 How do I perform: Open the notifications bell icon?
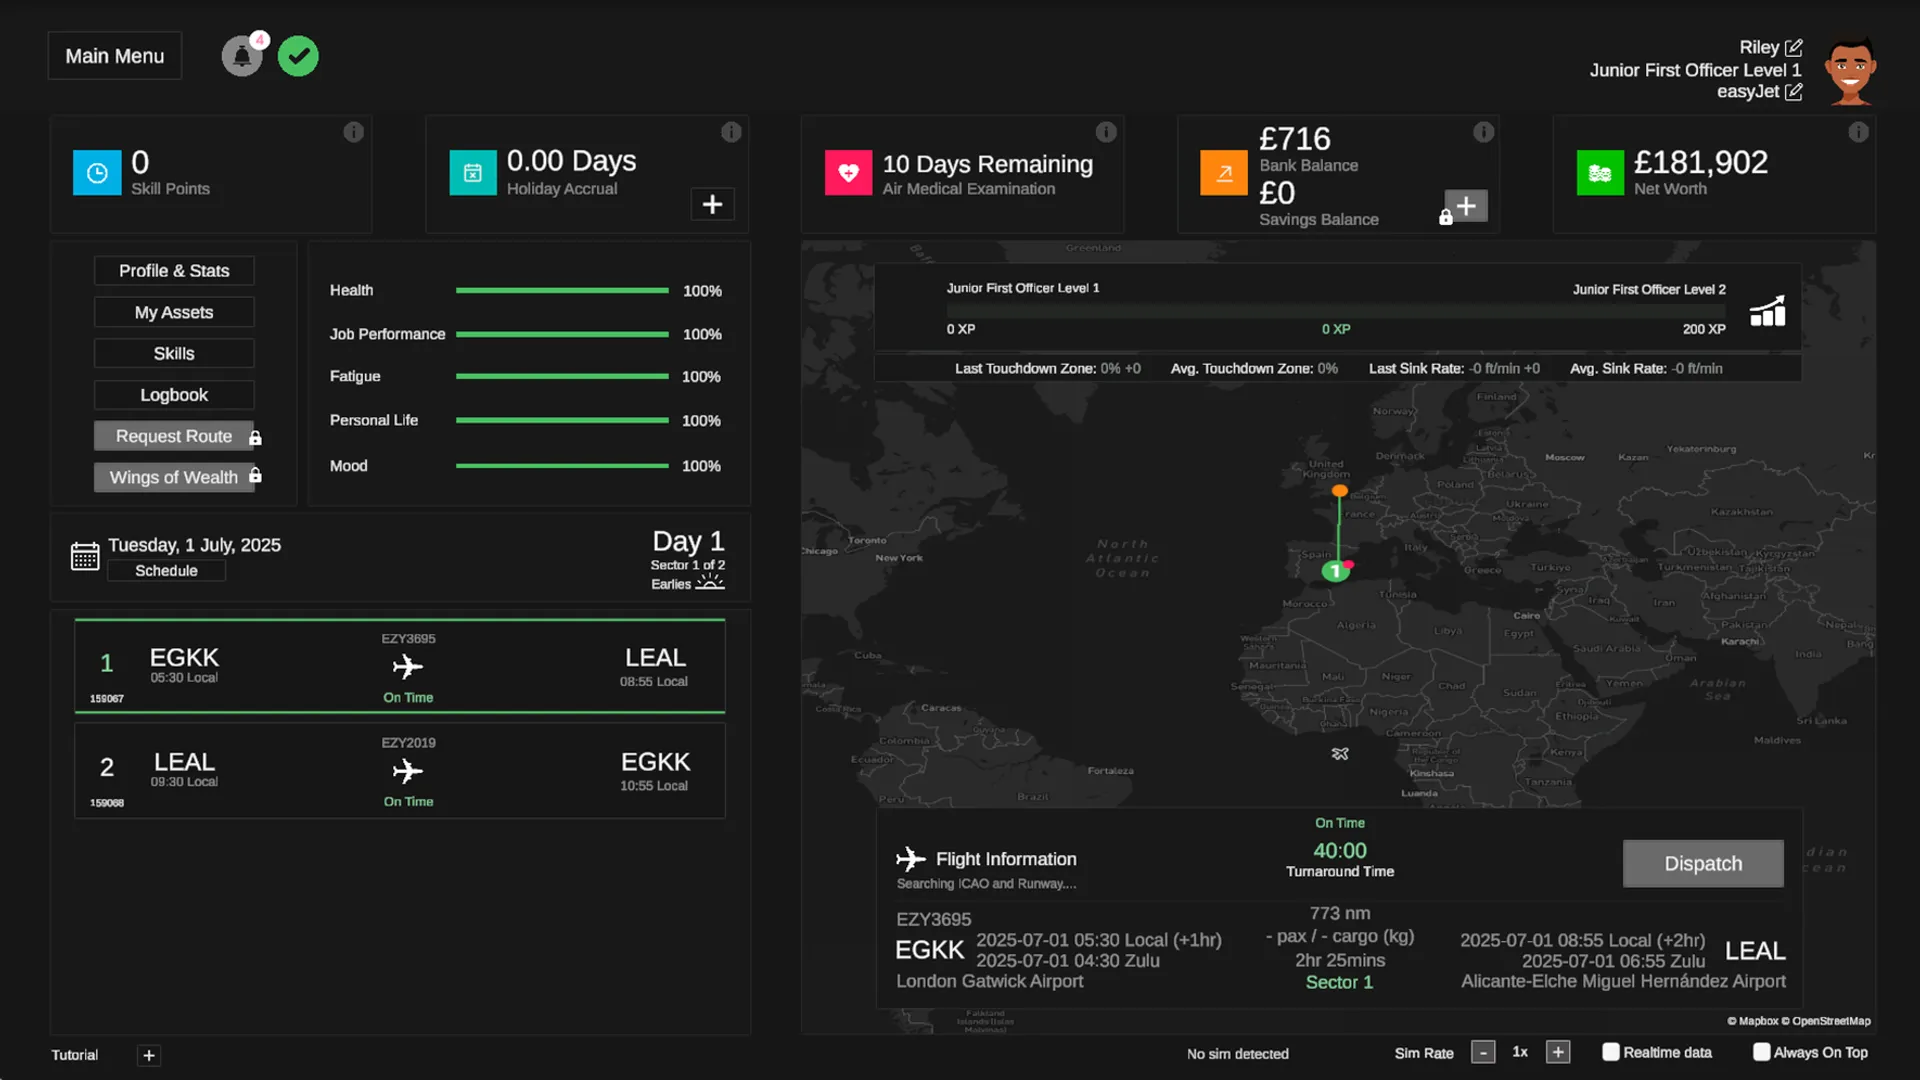click(241, 57)
